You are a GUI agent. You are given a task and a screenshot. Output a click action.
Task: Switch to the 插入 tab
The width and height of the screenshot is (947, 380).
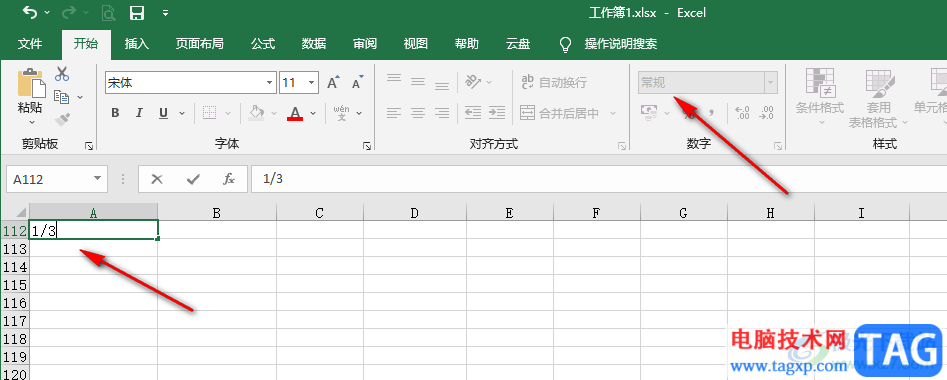pos(136,43)
